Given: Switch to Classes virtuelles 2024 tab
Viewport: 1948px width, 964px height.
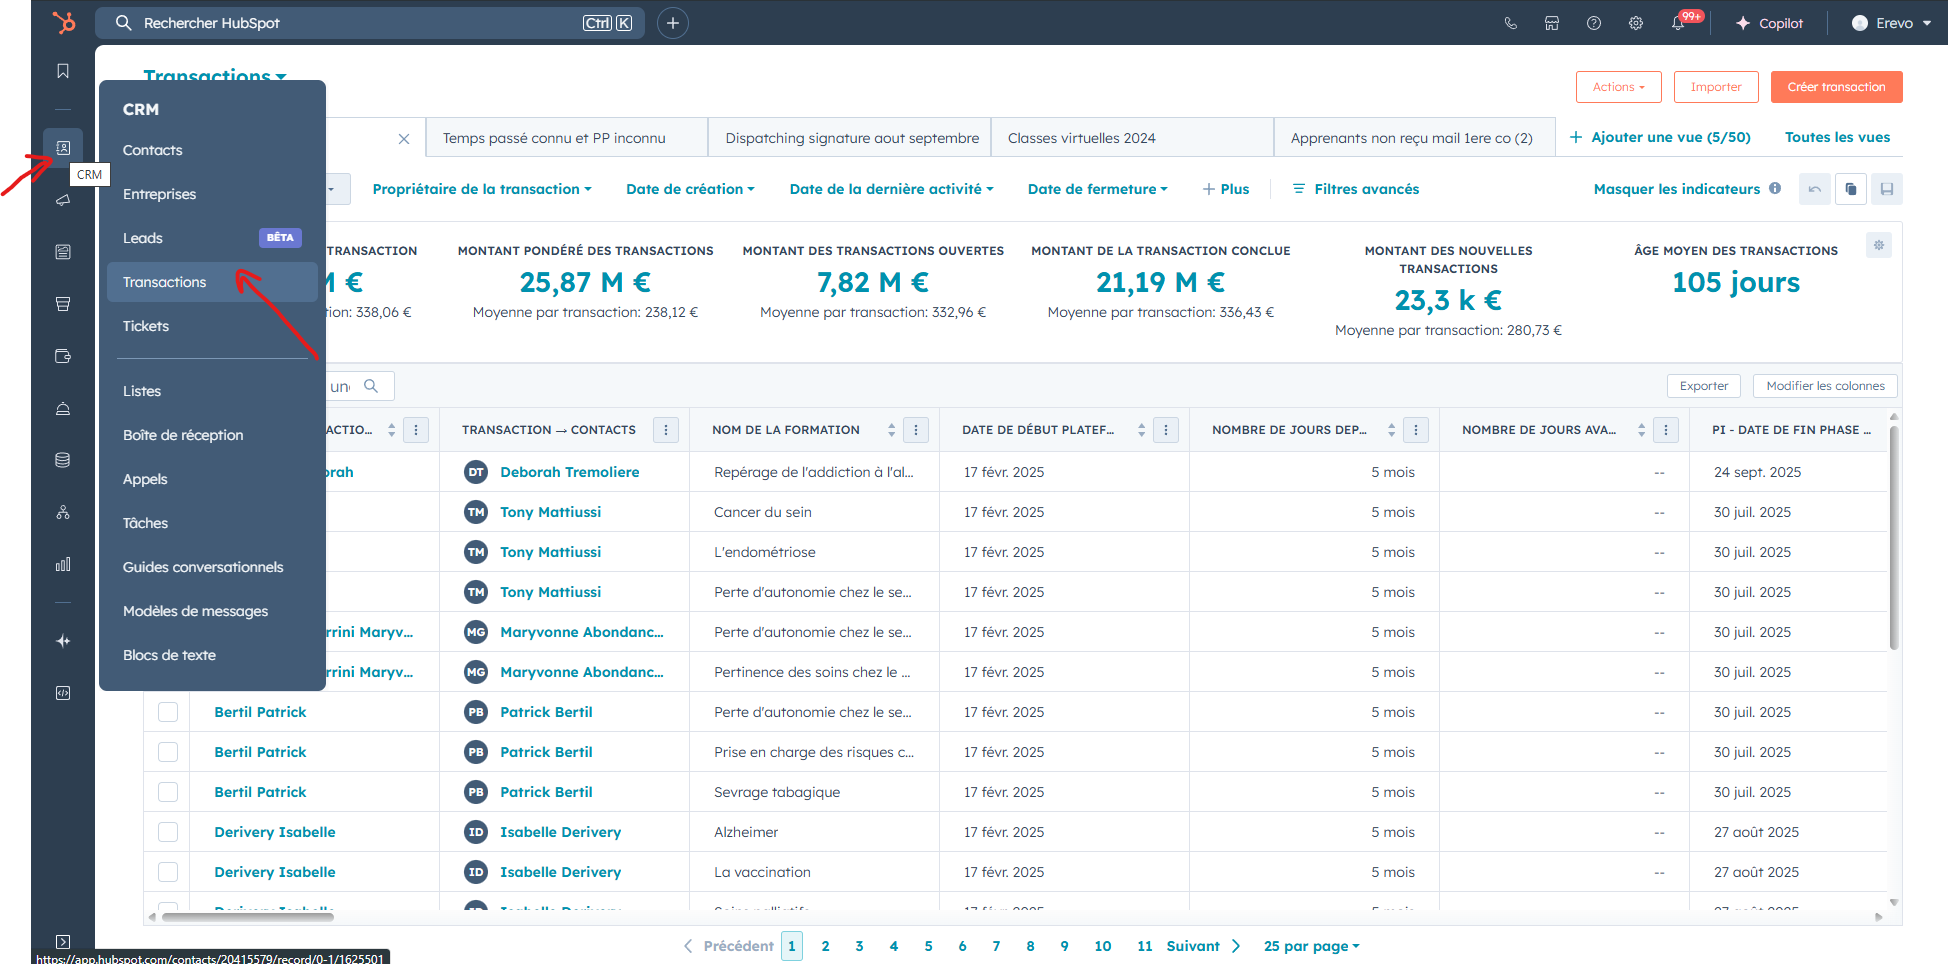Looking at the screenshot, I should pos(1082,138).
